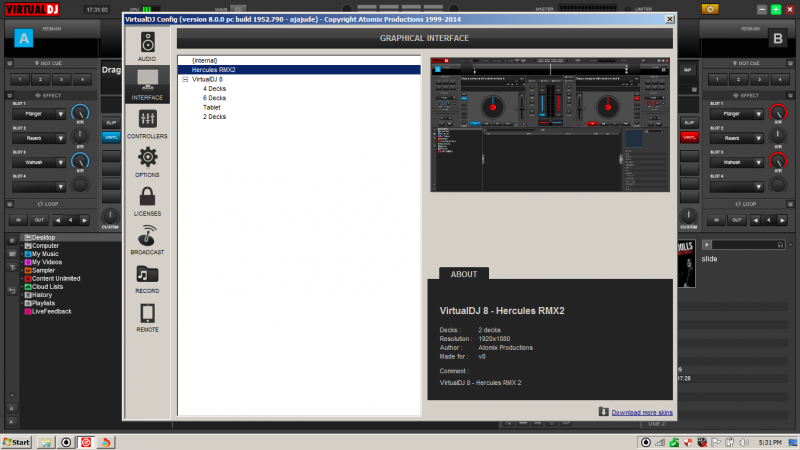Adjust deck A CUSTOM knob

(110, 216)
